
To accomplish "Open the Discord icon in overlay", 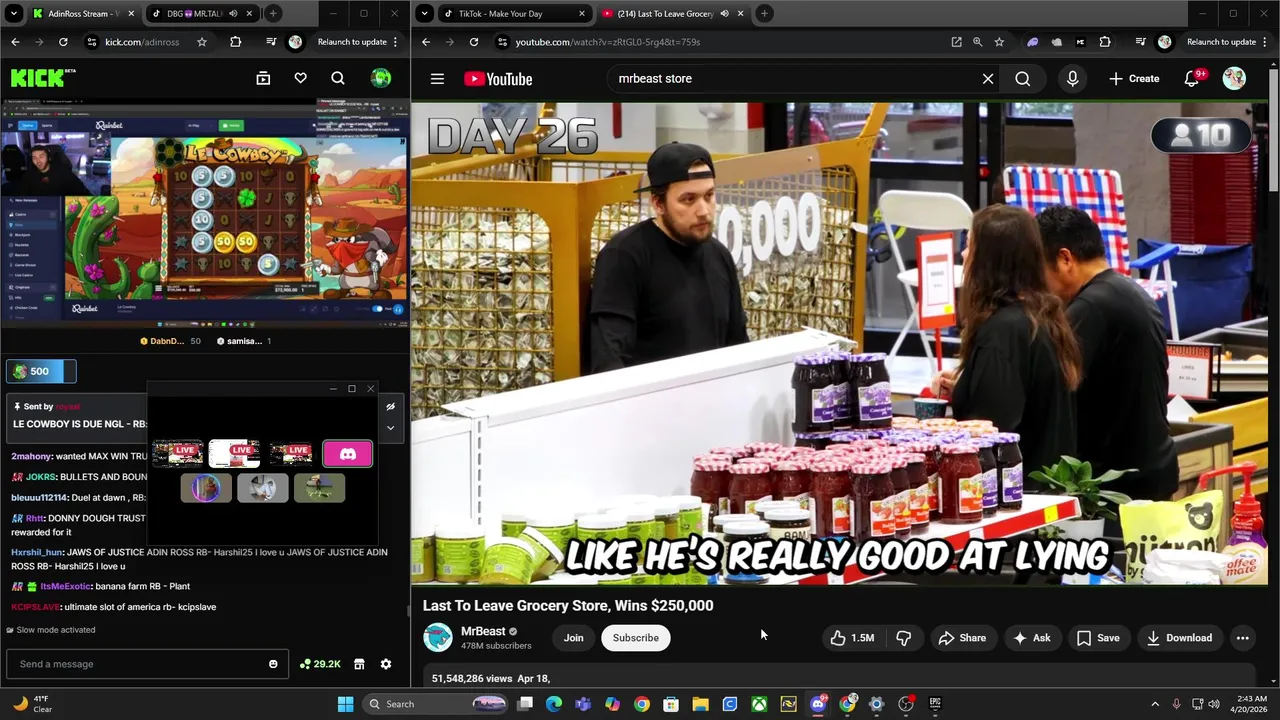I will pos(347,454).
